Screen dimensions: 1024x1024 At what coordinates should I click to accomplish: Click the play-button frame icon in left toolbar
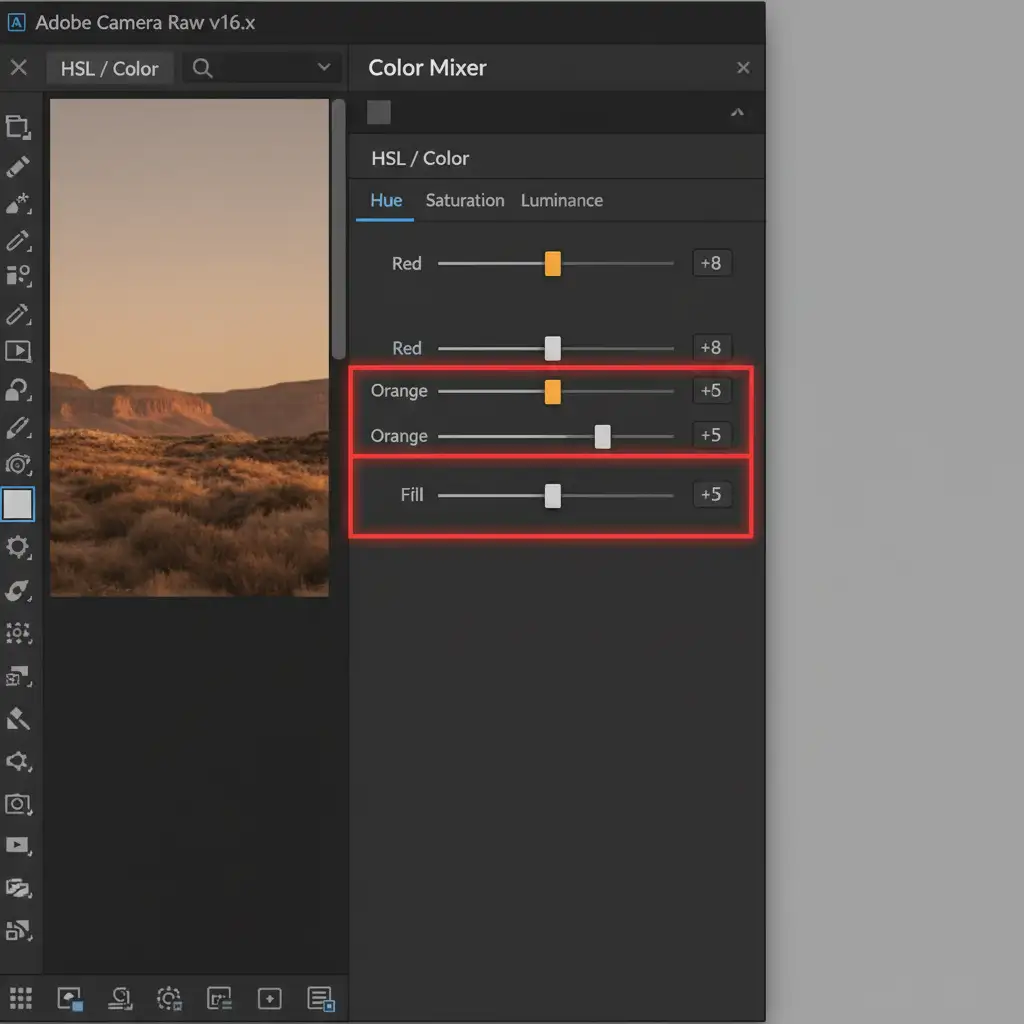coord(18,351)
